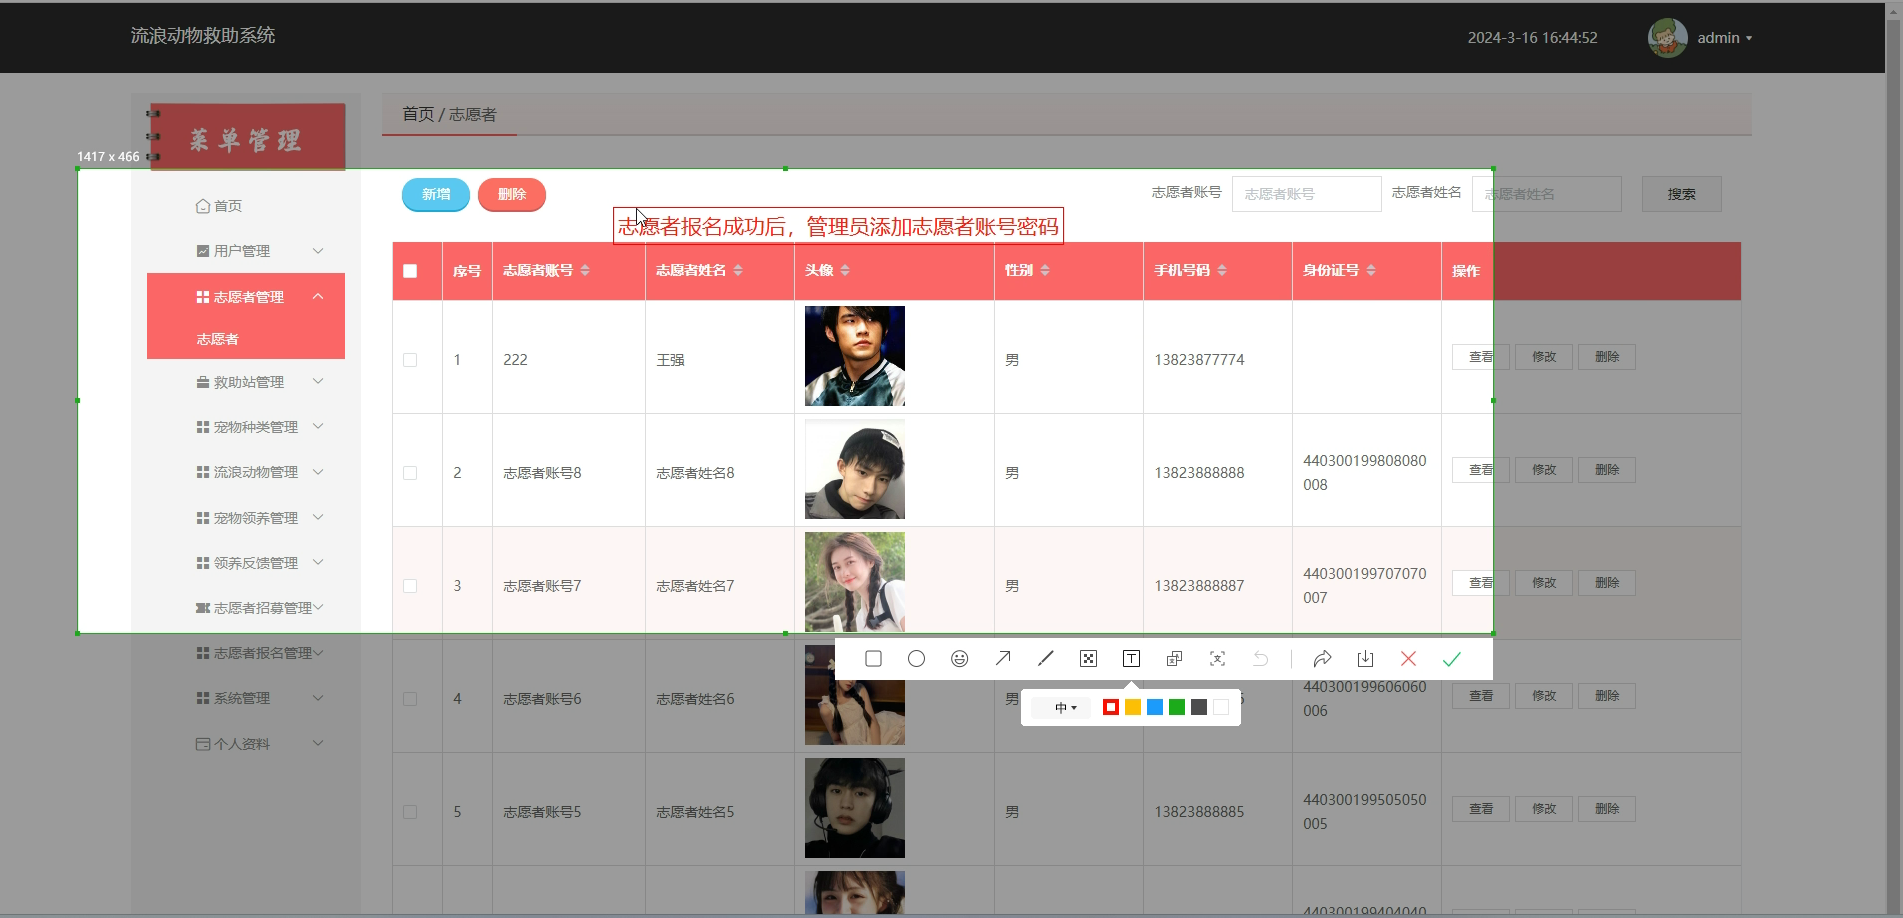The height and width of the screenshot is (918, 1903).
Task: Click the 新增 button
Action: (436, 194)
